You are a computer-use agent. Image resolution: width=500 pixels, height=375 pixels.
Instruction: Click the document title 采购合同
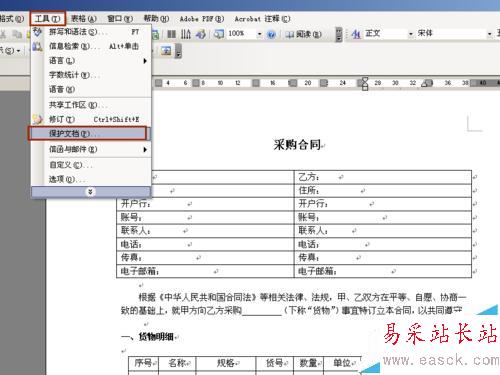click(x=297, y=145)
